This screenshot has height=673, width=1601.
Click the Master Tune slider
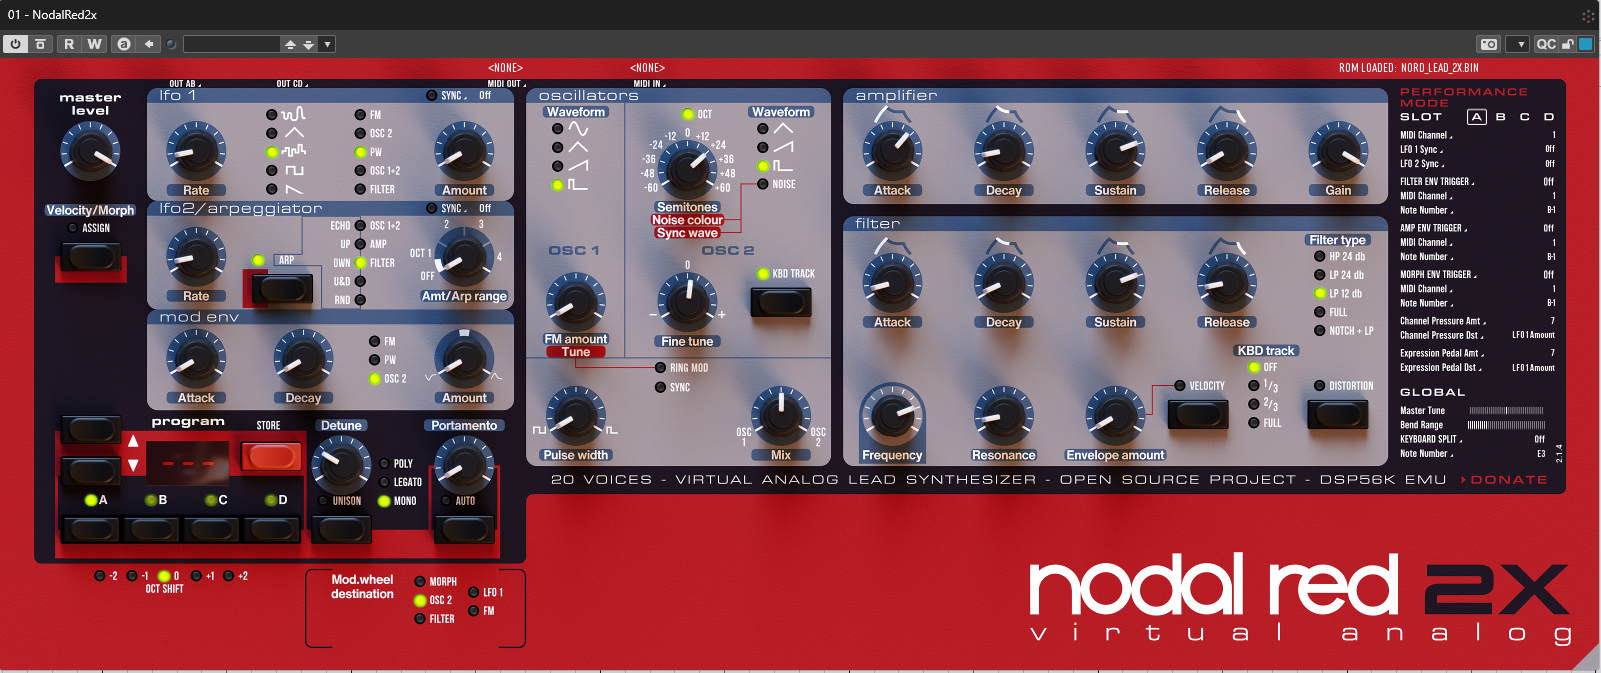(x=1506, y=411)
